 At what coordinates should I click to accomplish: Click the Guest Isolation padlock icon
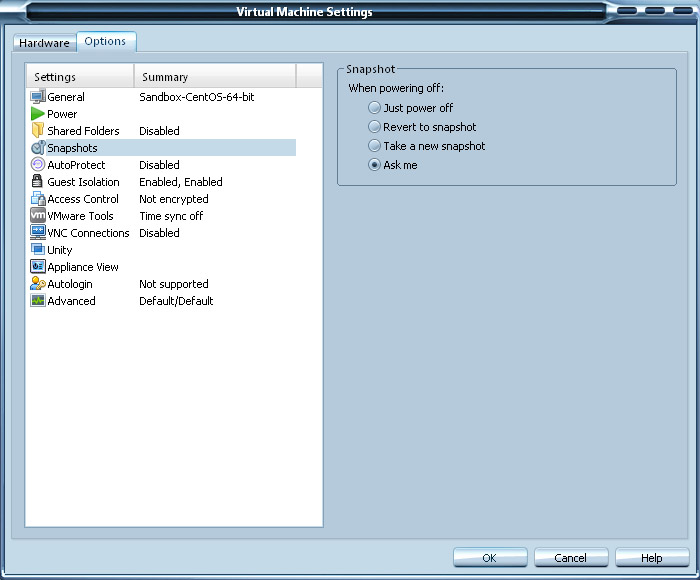click(38, 181)
